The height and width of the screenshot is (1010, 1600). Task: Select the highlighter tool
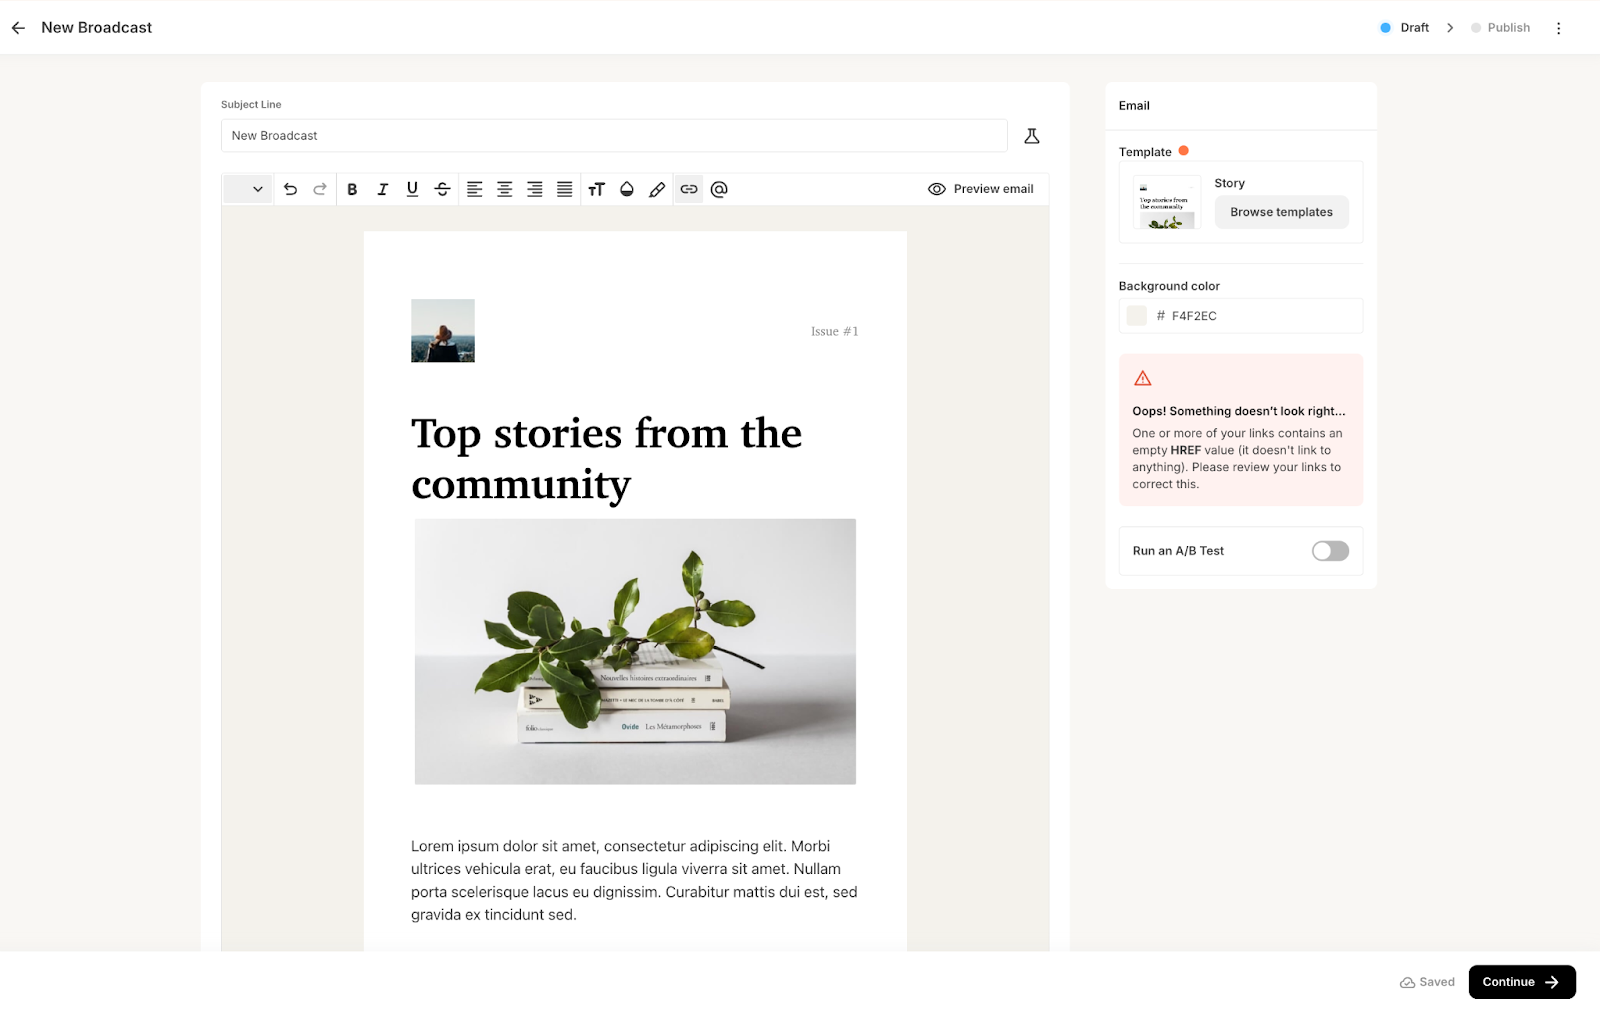657,189
